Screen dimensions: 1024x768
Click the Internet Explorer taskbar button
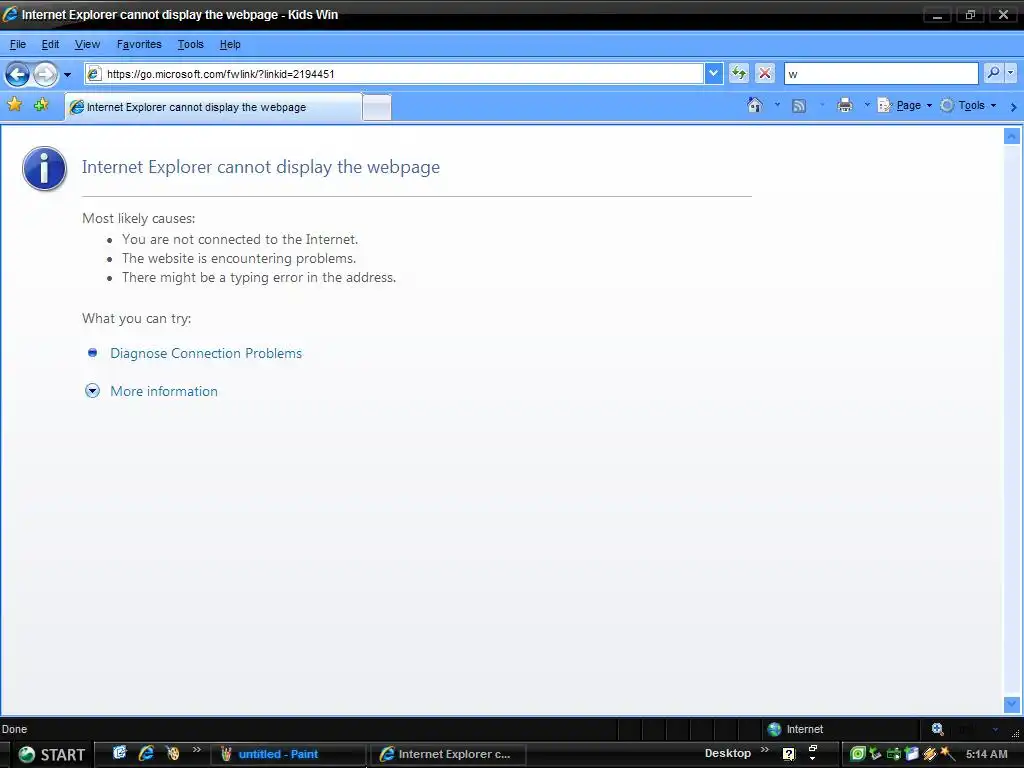[x=448, y=754]
